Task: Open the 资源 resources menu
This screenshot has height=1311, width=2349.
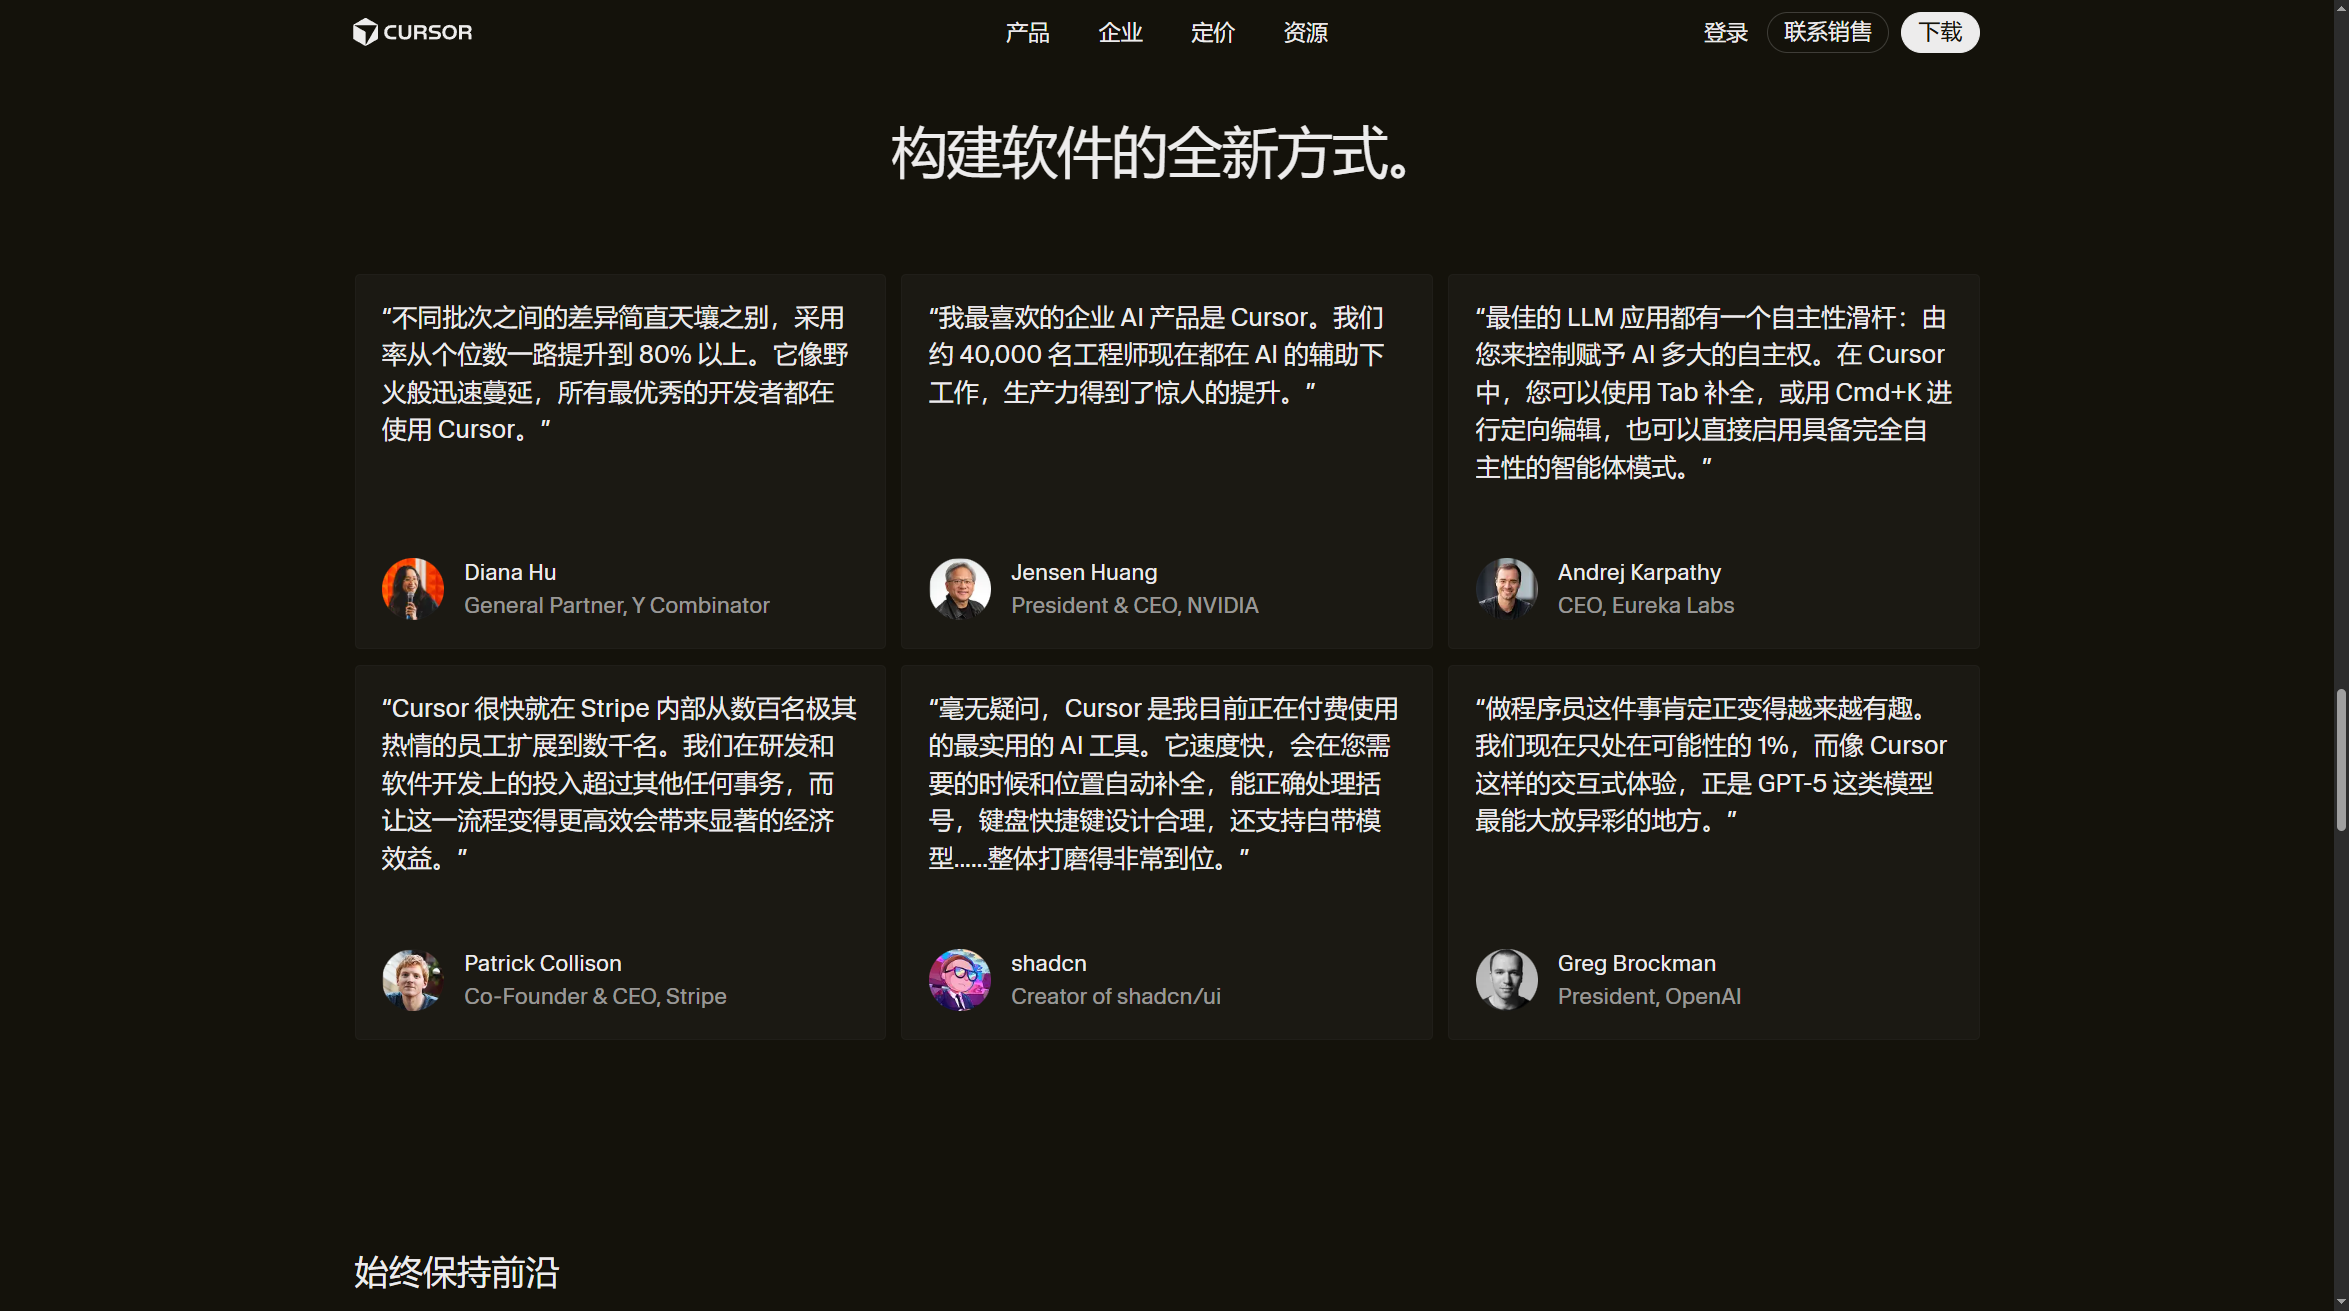Action: [x=1306, y=33]
